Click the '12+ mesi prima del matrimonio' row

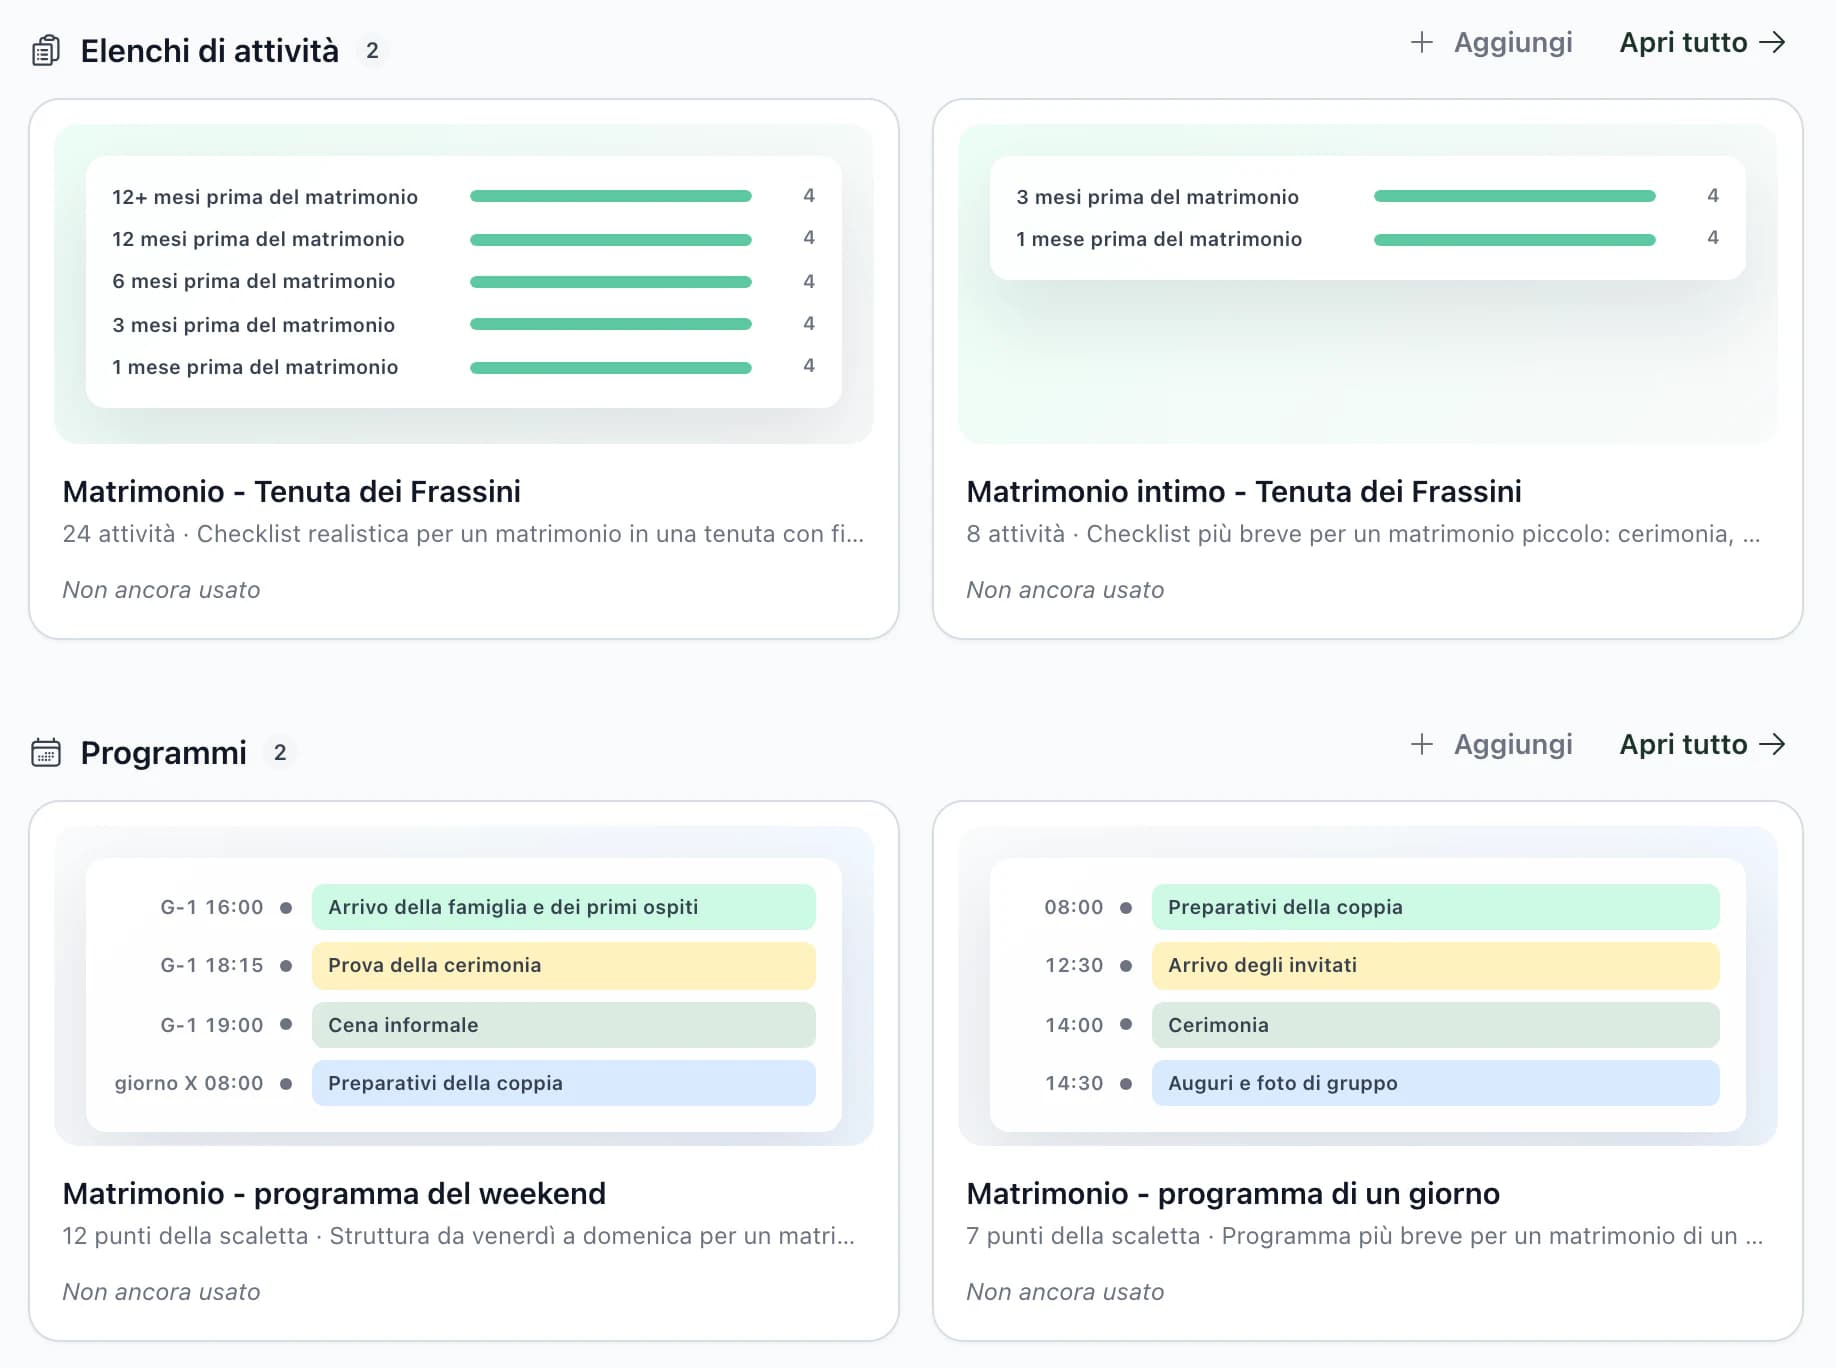point(464,196)
